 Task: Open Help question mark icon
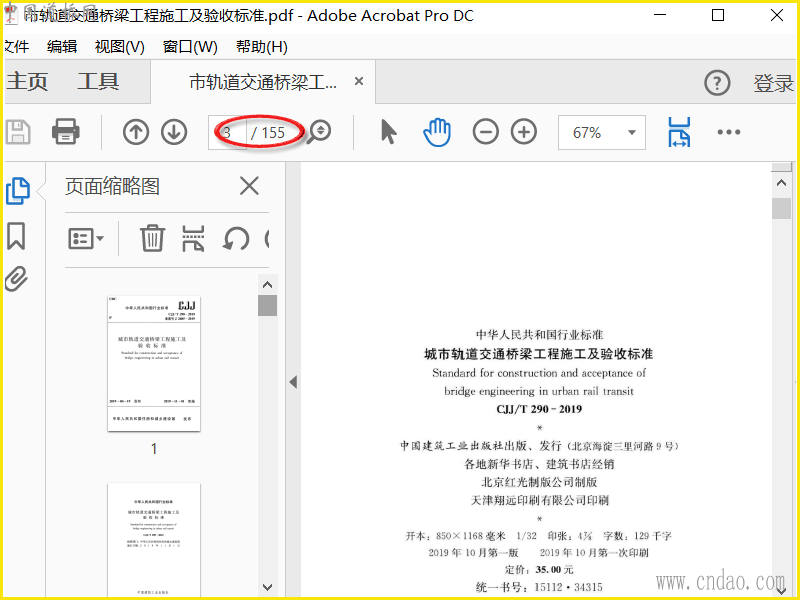[x=717, y=83]
